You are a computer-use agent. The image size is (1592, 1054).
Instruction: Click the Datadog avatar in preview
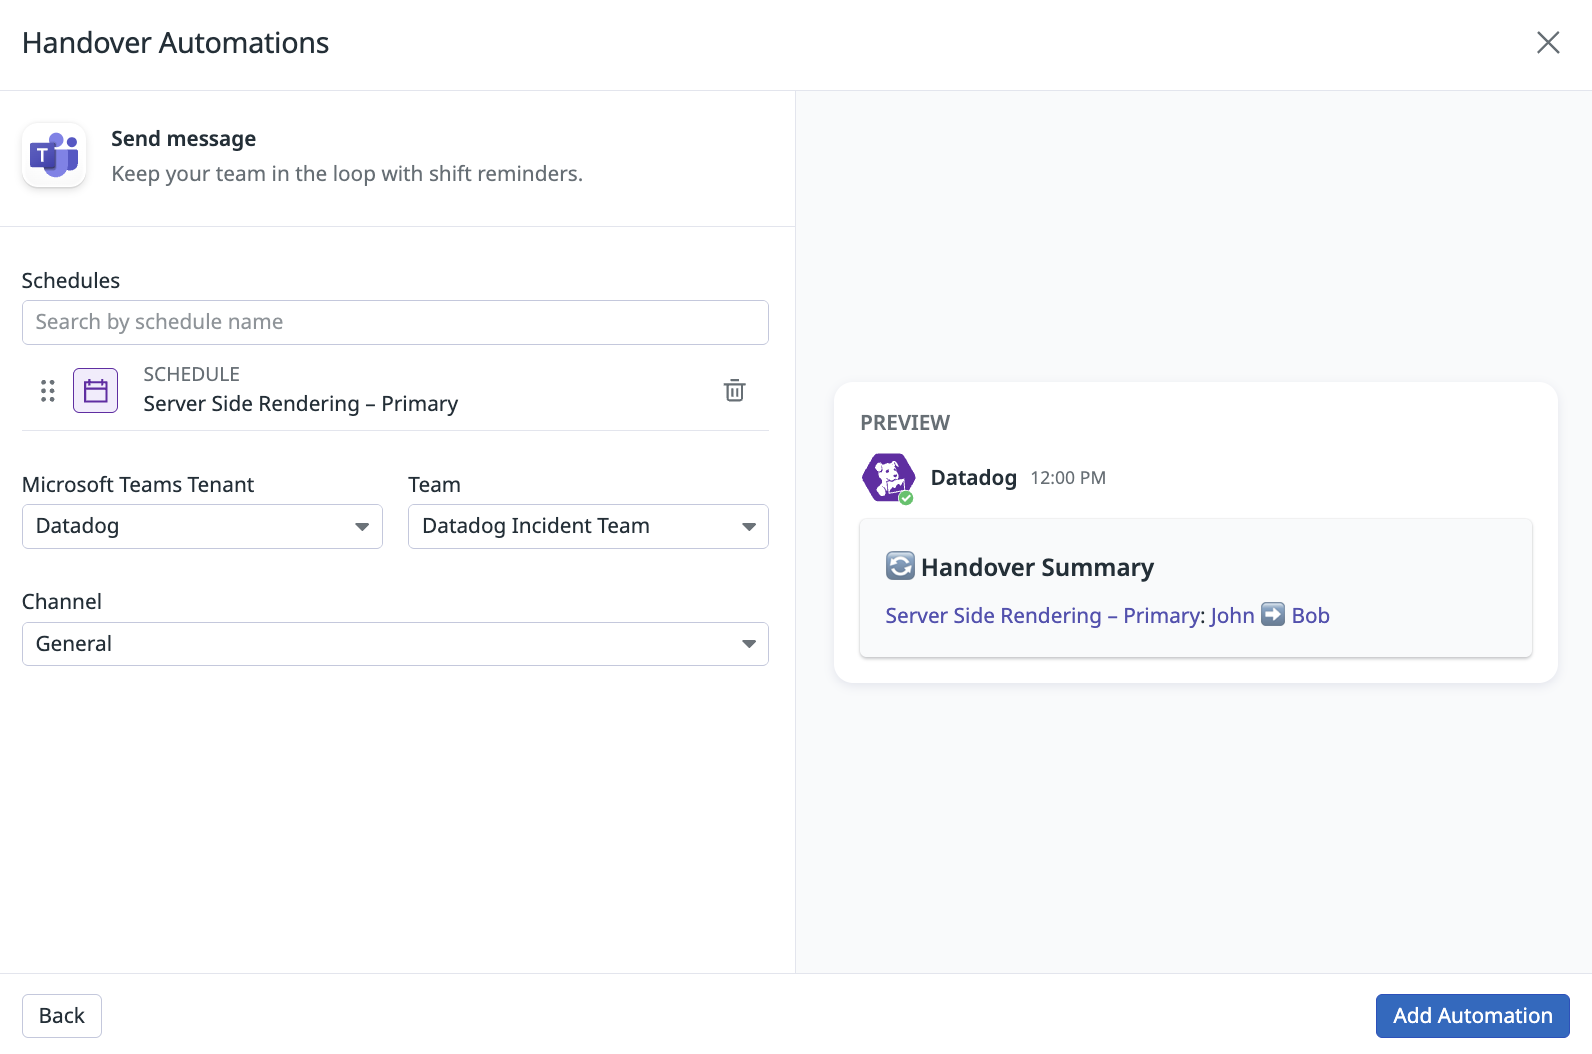[888, 478]
